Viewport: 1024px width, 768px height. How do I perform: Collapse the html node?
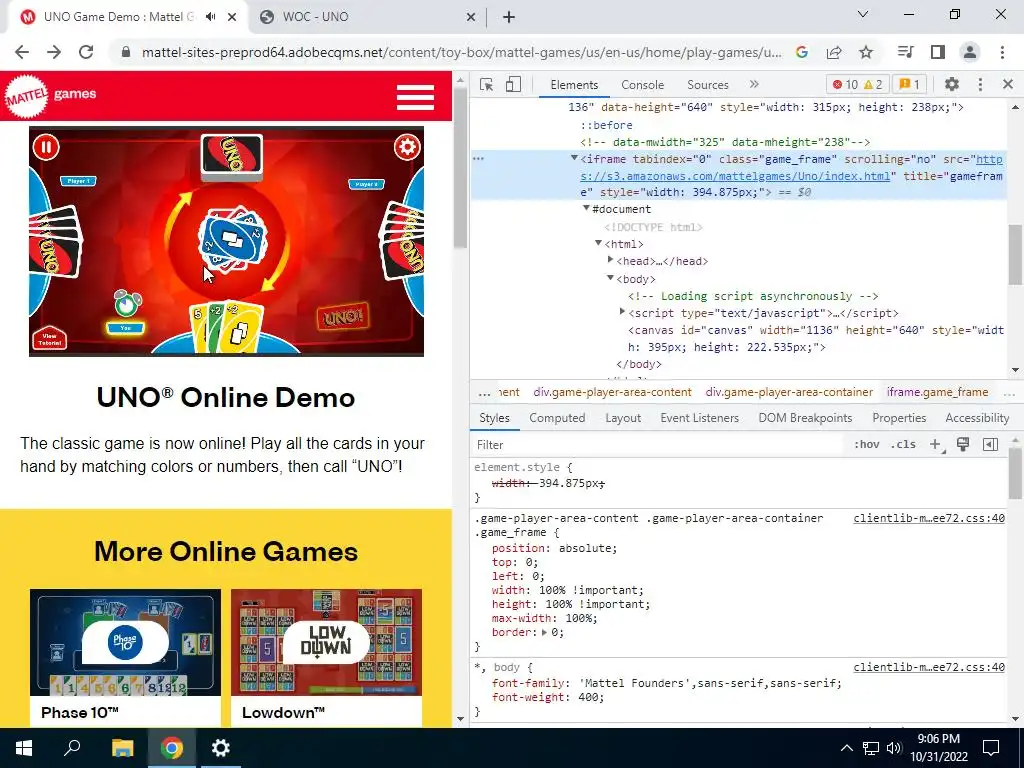pos(598,243)
